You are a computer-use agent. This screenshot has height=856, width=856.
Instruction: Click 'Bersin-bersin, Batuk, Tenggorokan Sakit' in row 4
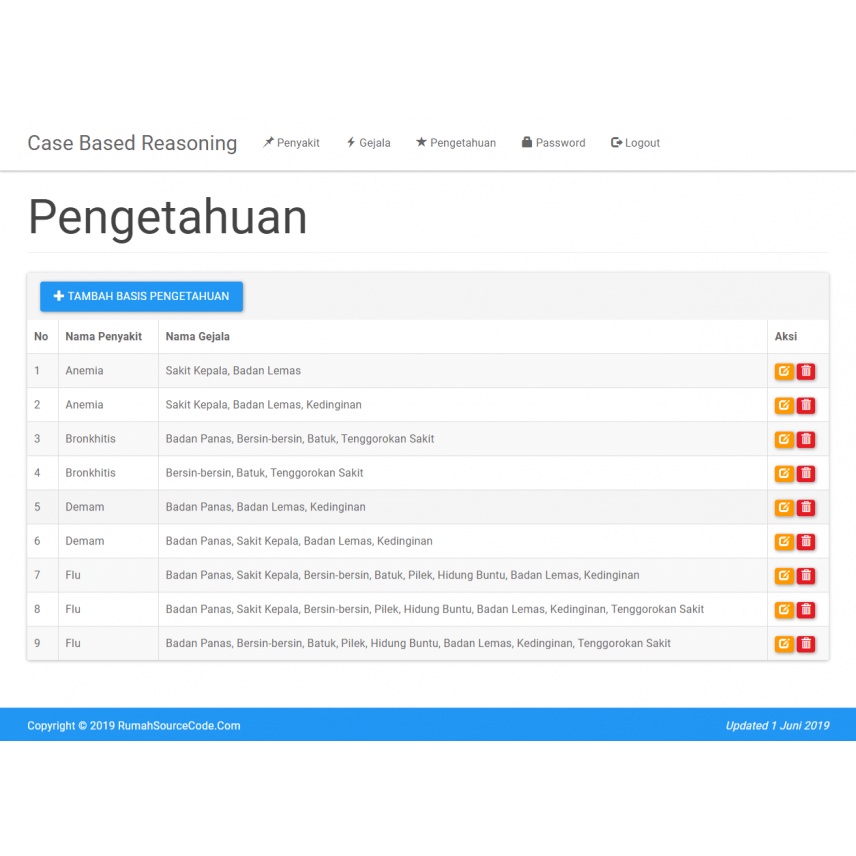point(264,473)
